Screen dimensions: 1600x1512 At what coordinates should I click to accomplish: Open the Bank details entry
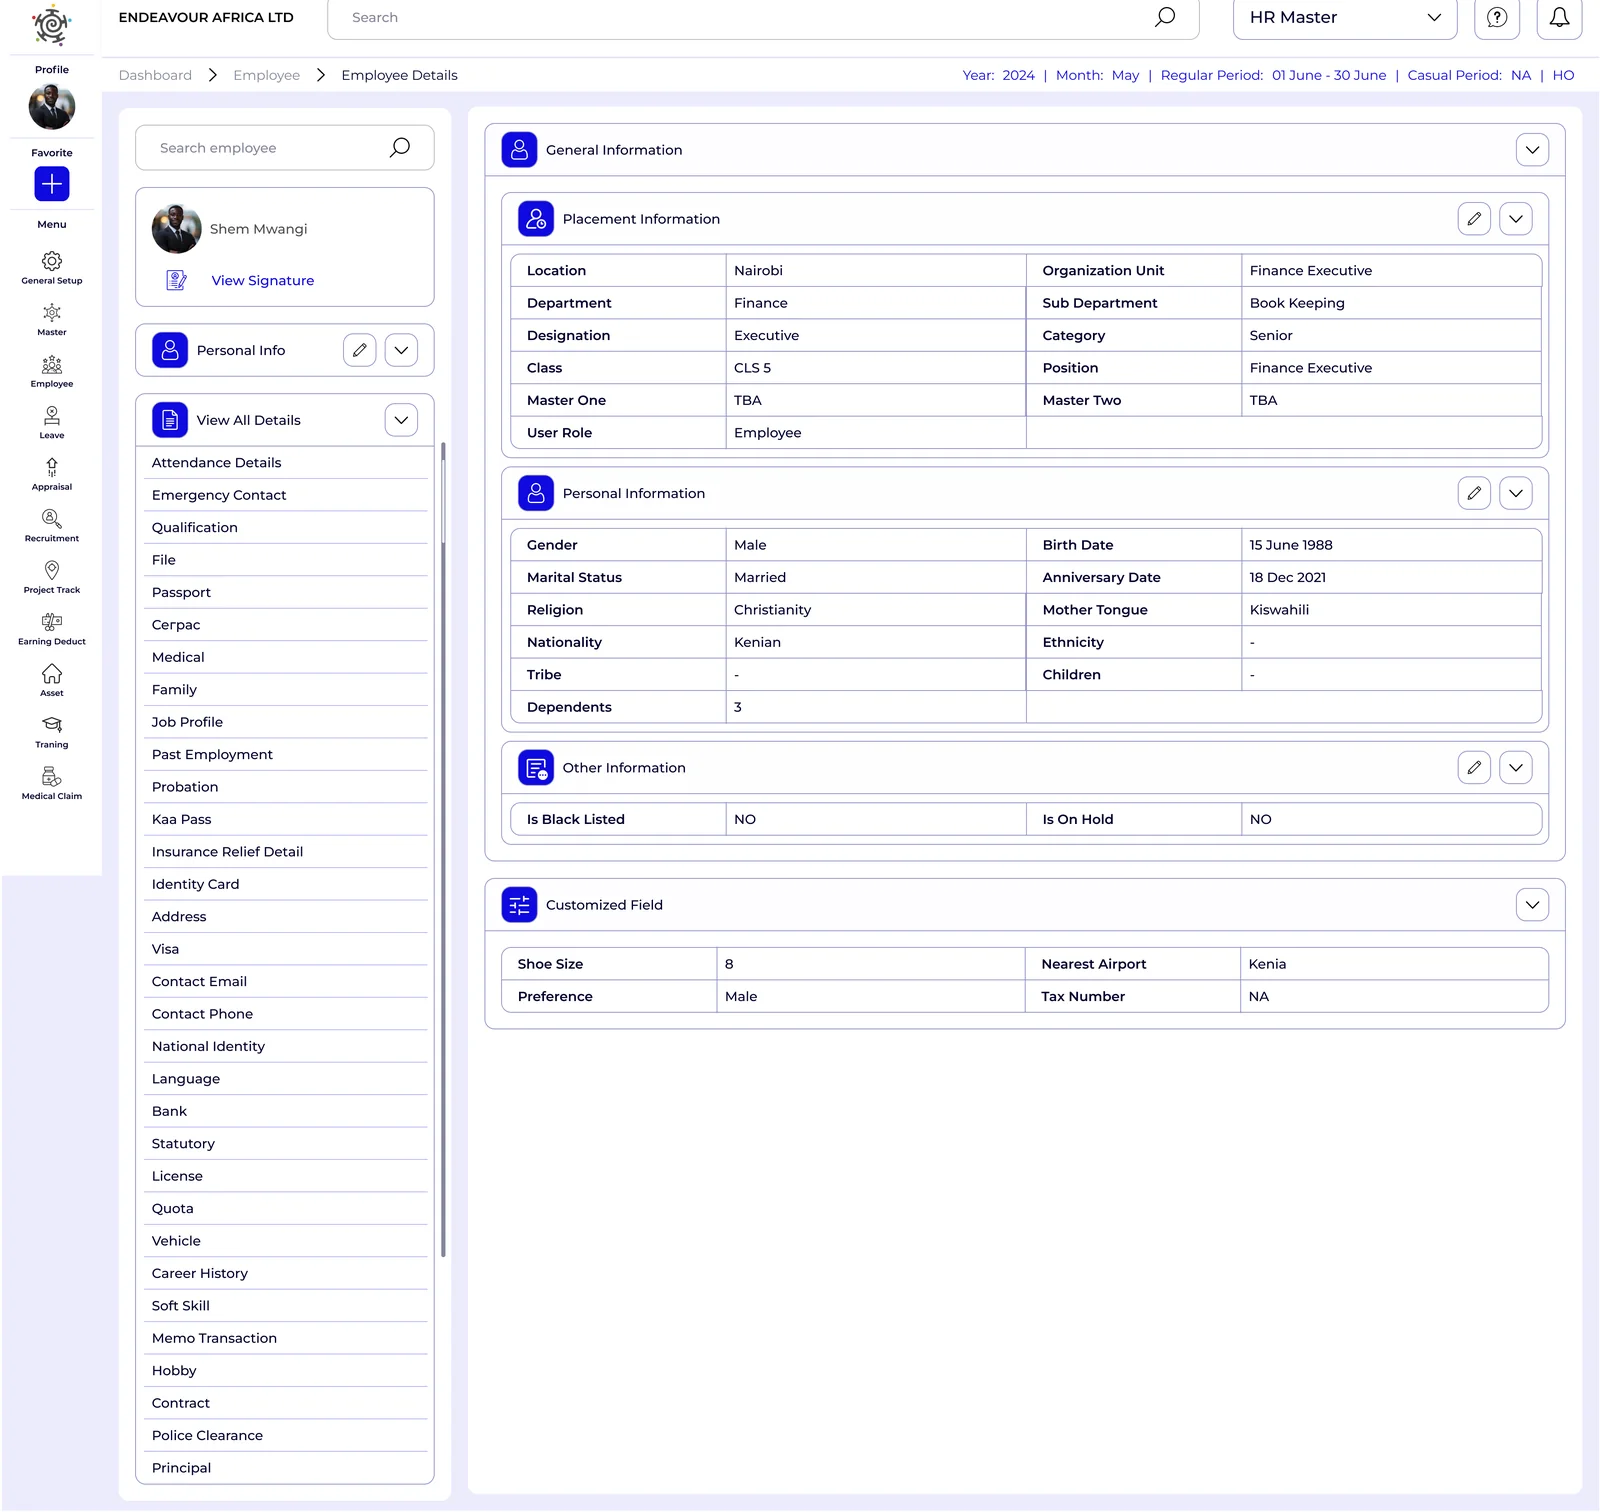pyautogui.click(x=286, y=1111)
